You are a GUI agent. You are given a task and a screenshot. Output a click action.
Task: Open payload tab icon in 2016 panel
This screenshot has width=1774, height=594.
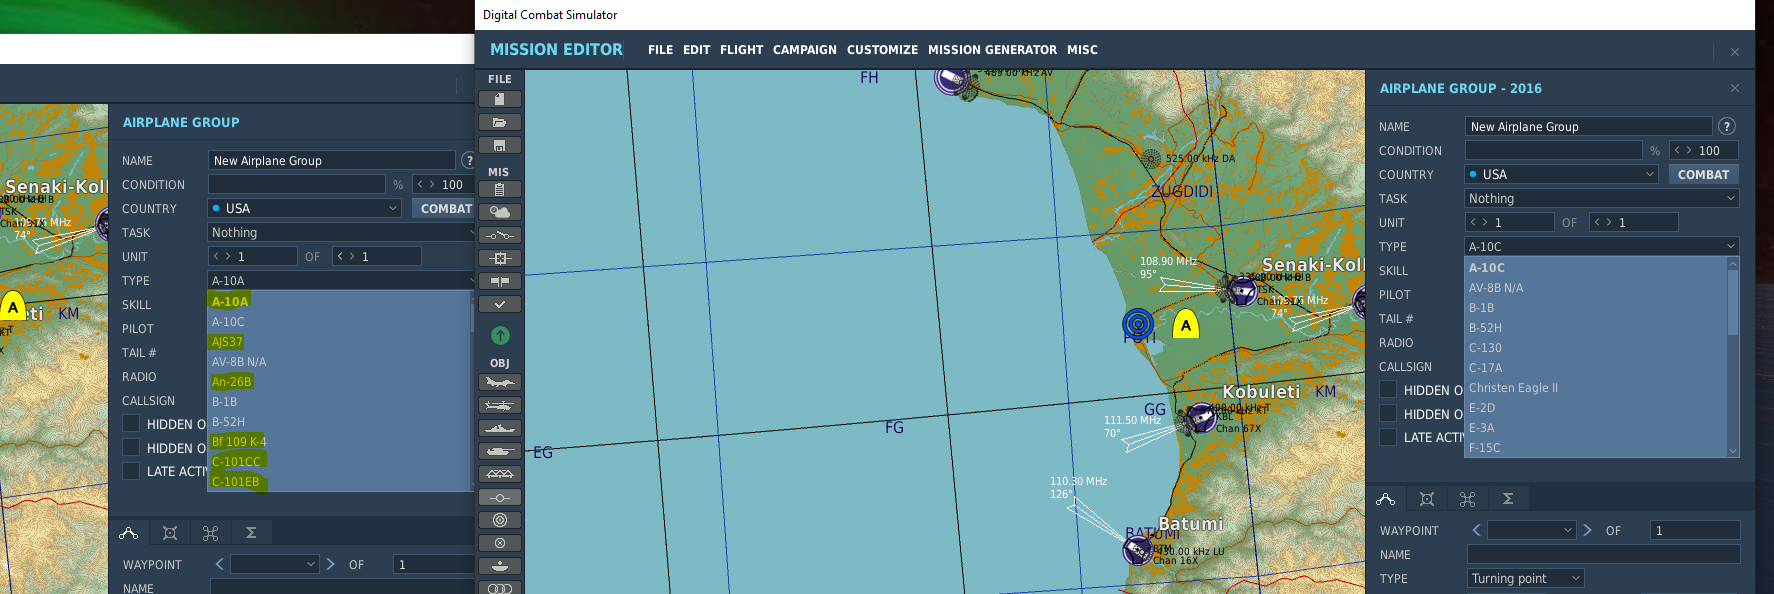pyautogui.click(x=1427, y=499)
